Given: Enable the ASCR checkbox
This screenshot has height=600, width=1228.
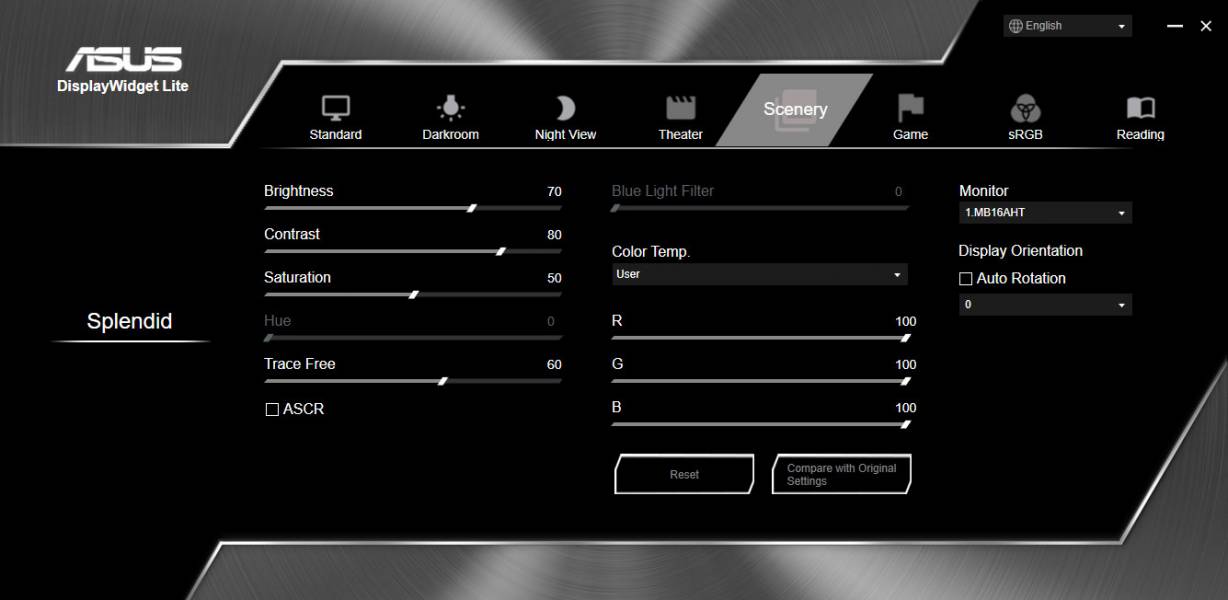Looking at the screenshot, I should tap(272, 410).
